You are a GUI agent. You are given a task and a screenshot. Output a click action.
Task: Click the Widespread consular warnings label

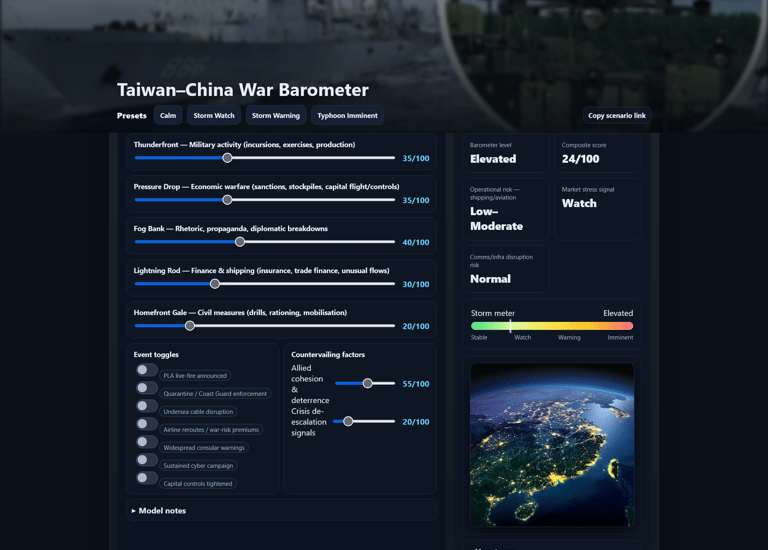coord(204,448)
